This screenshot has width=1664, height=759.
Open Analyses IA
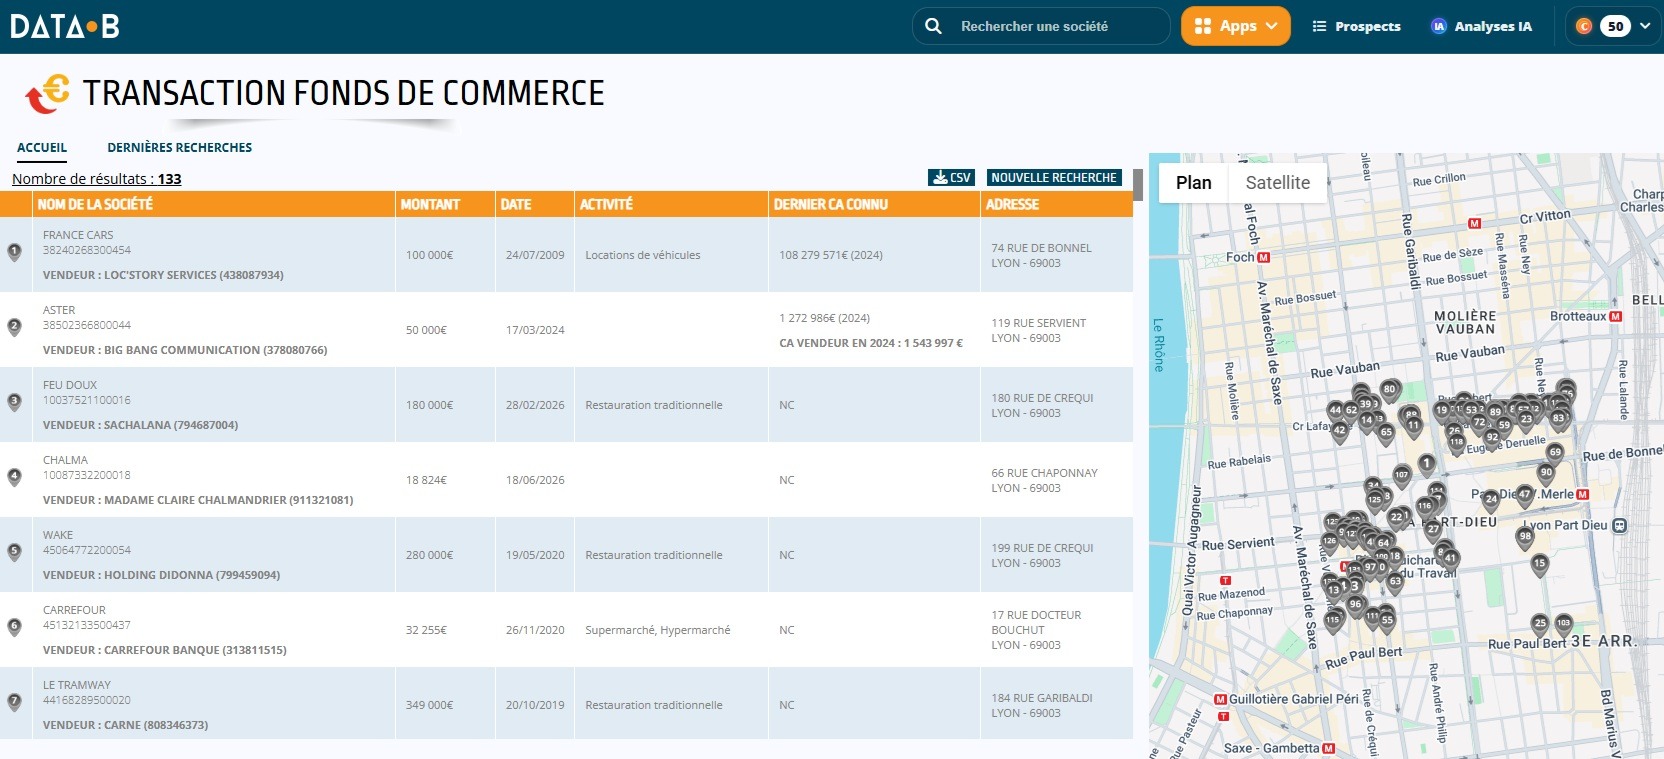pyautogui.click(x=1481, y=26)
